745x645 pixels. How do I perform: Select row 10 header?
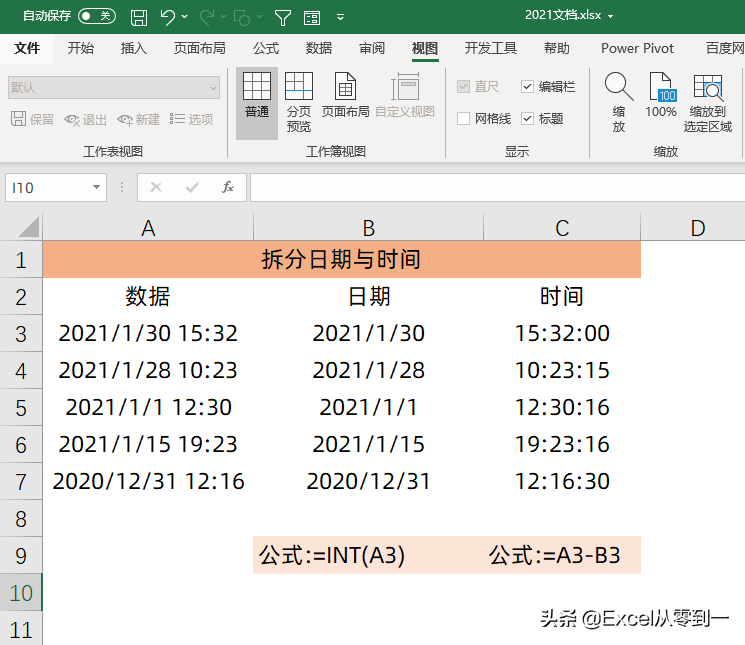point(21,593)
